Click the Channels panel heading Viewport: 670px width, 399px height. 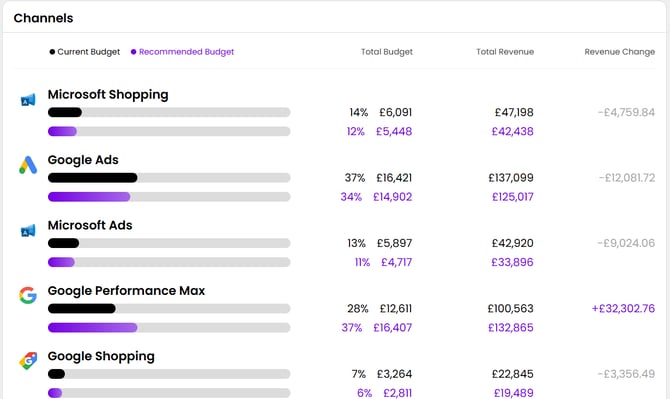pyautogui.click(x=43, y=18)
